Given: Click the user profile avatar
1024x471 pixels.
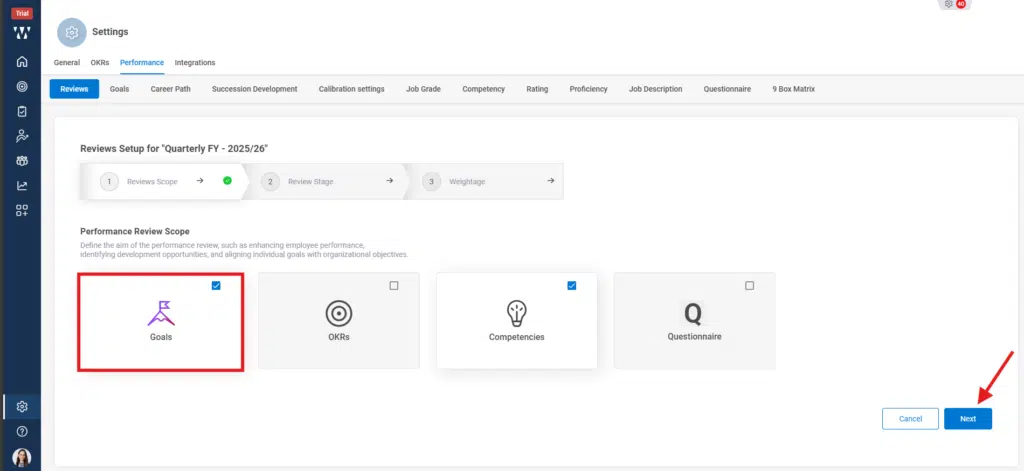Looking at the screenshot, I should tap(21, 456).
